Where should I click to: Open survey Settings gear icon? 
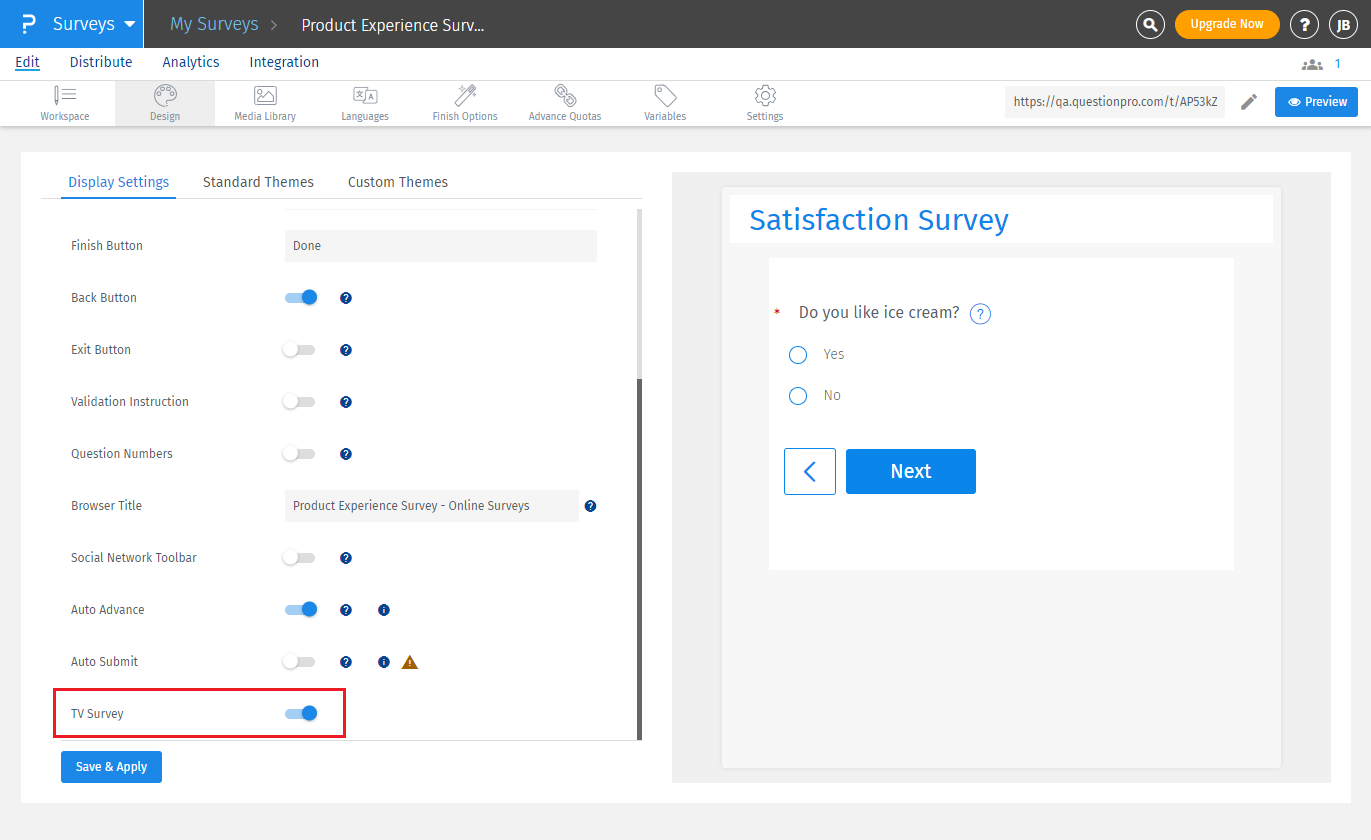[765, 103]
